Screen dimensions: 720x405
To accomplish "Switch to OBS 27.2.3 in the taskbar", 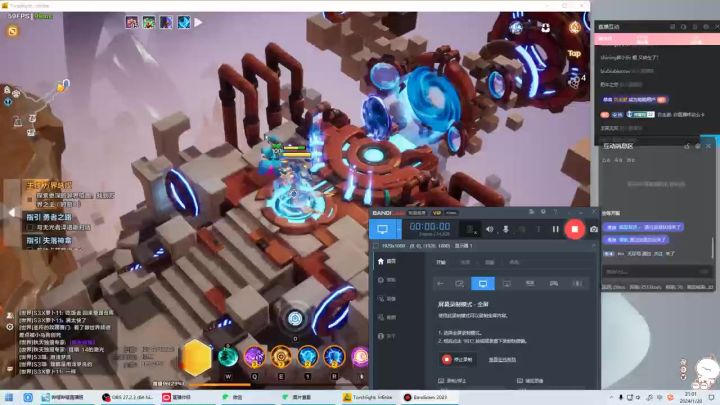I will [127, 397].
